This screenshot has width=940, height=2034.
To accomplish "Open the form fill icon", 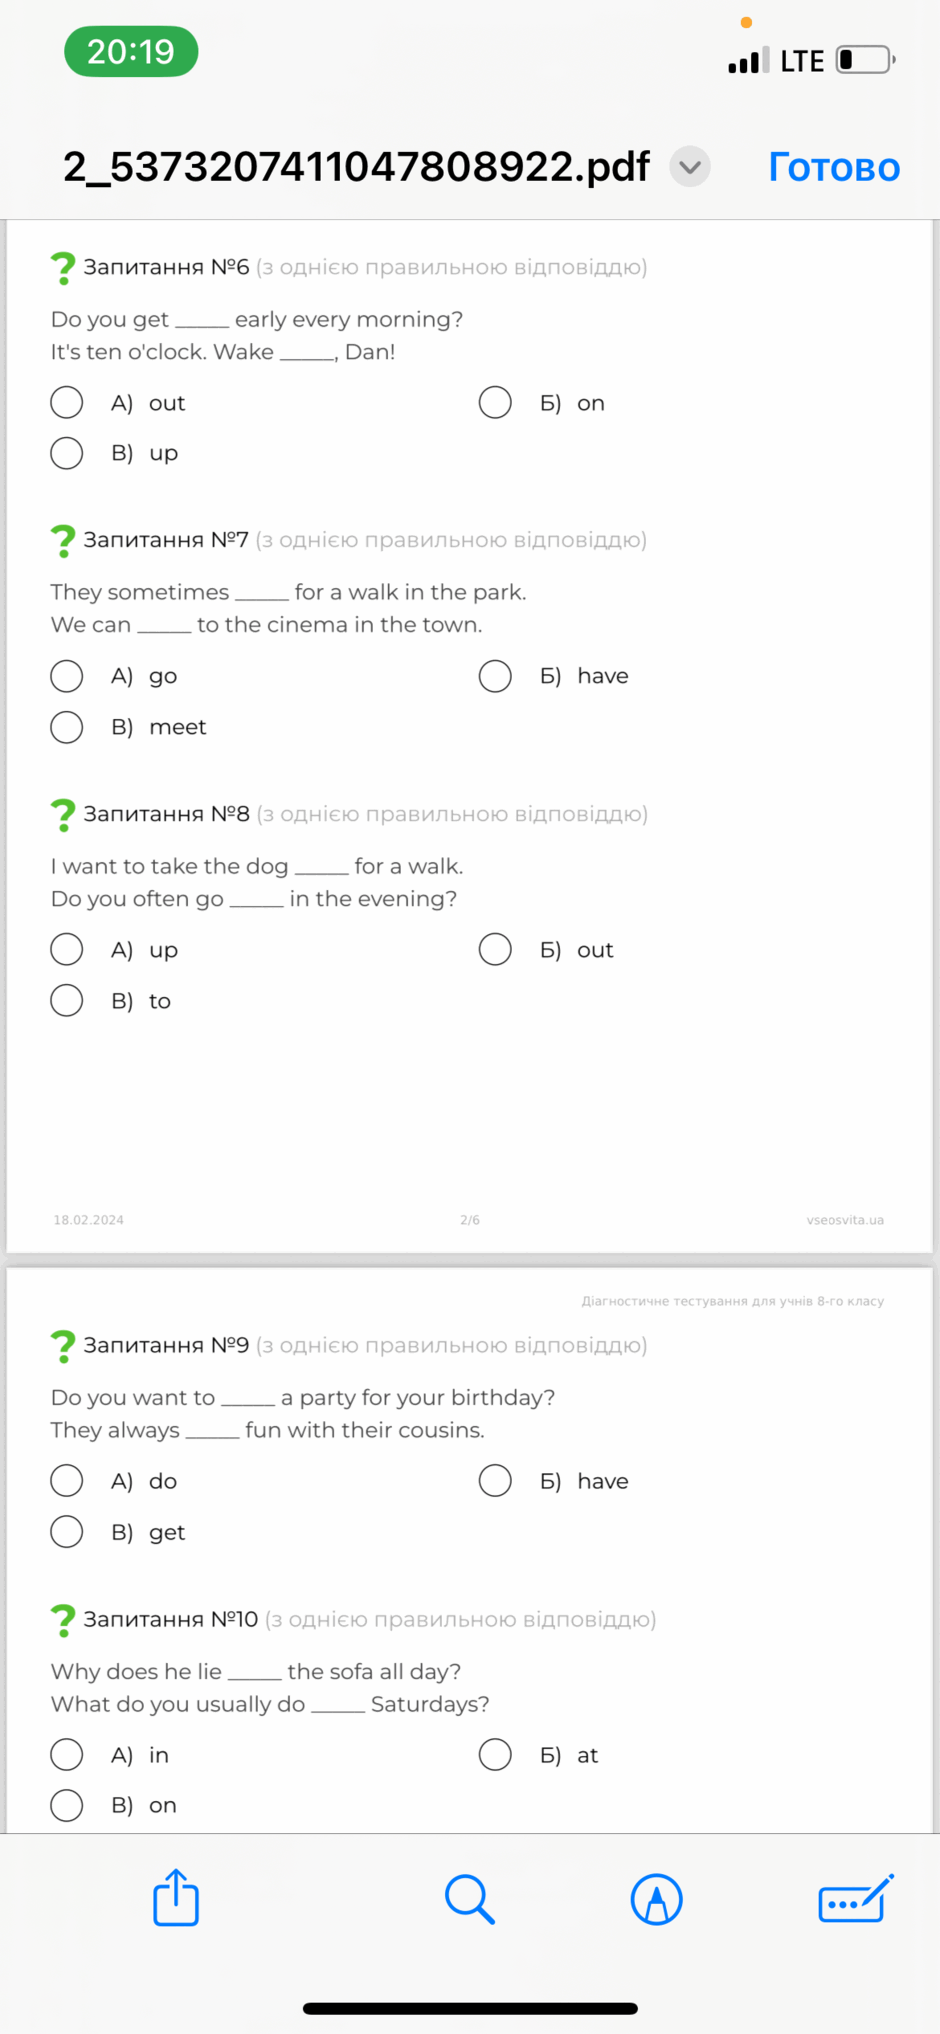I will 856,1898.
